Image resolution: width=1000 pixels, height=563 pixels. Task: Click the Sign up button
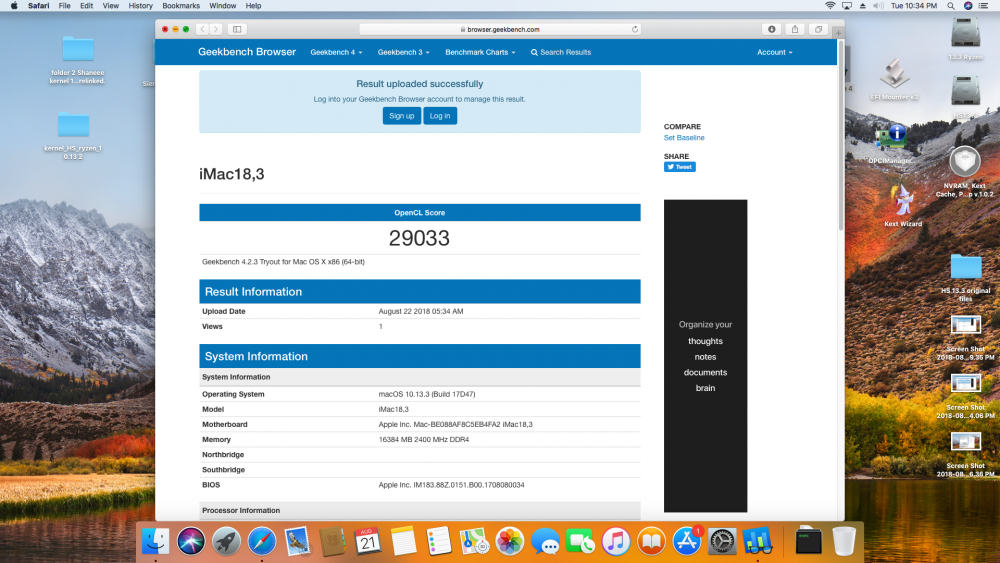(402, 116)
